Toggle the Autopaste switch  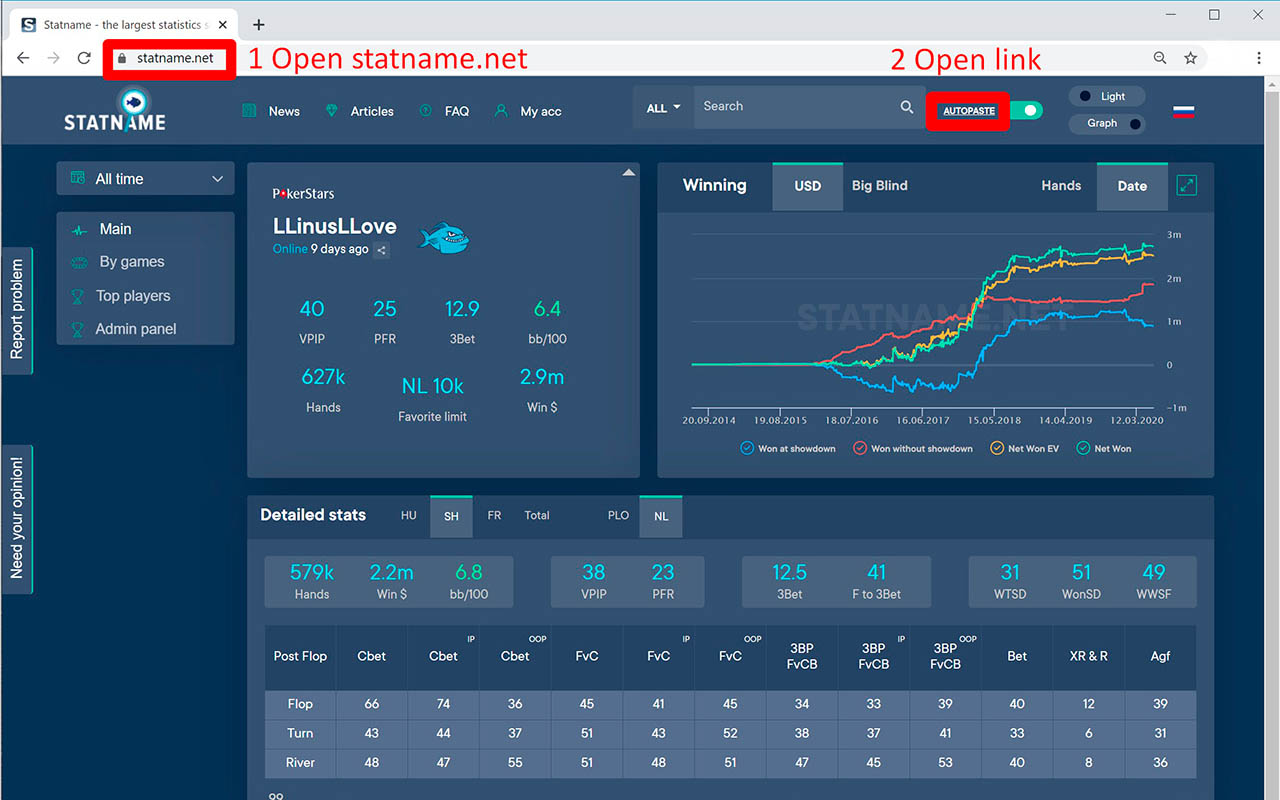[x=1026, y=110]
